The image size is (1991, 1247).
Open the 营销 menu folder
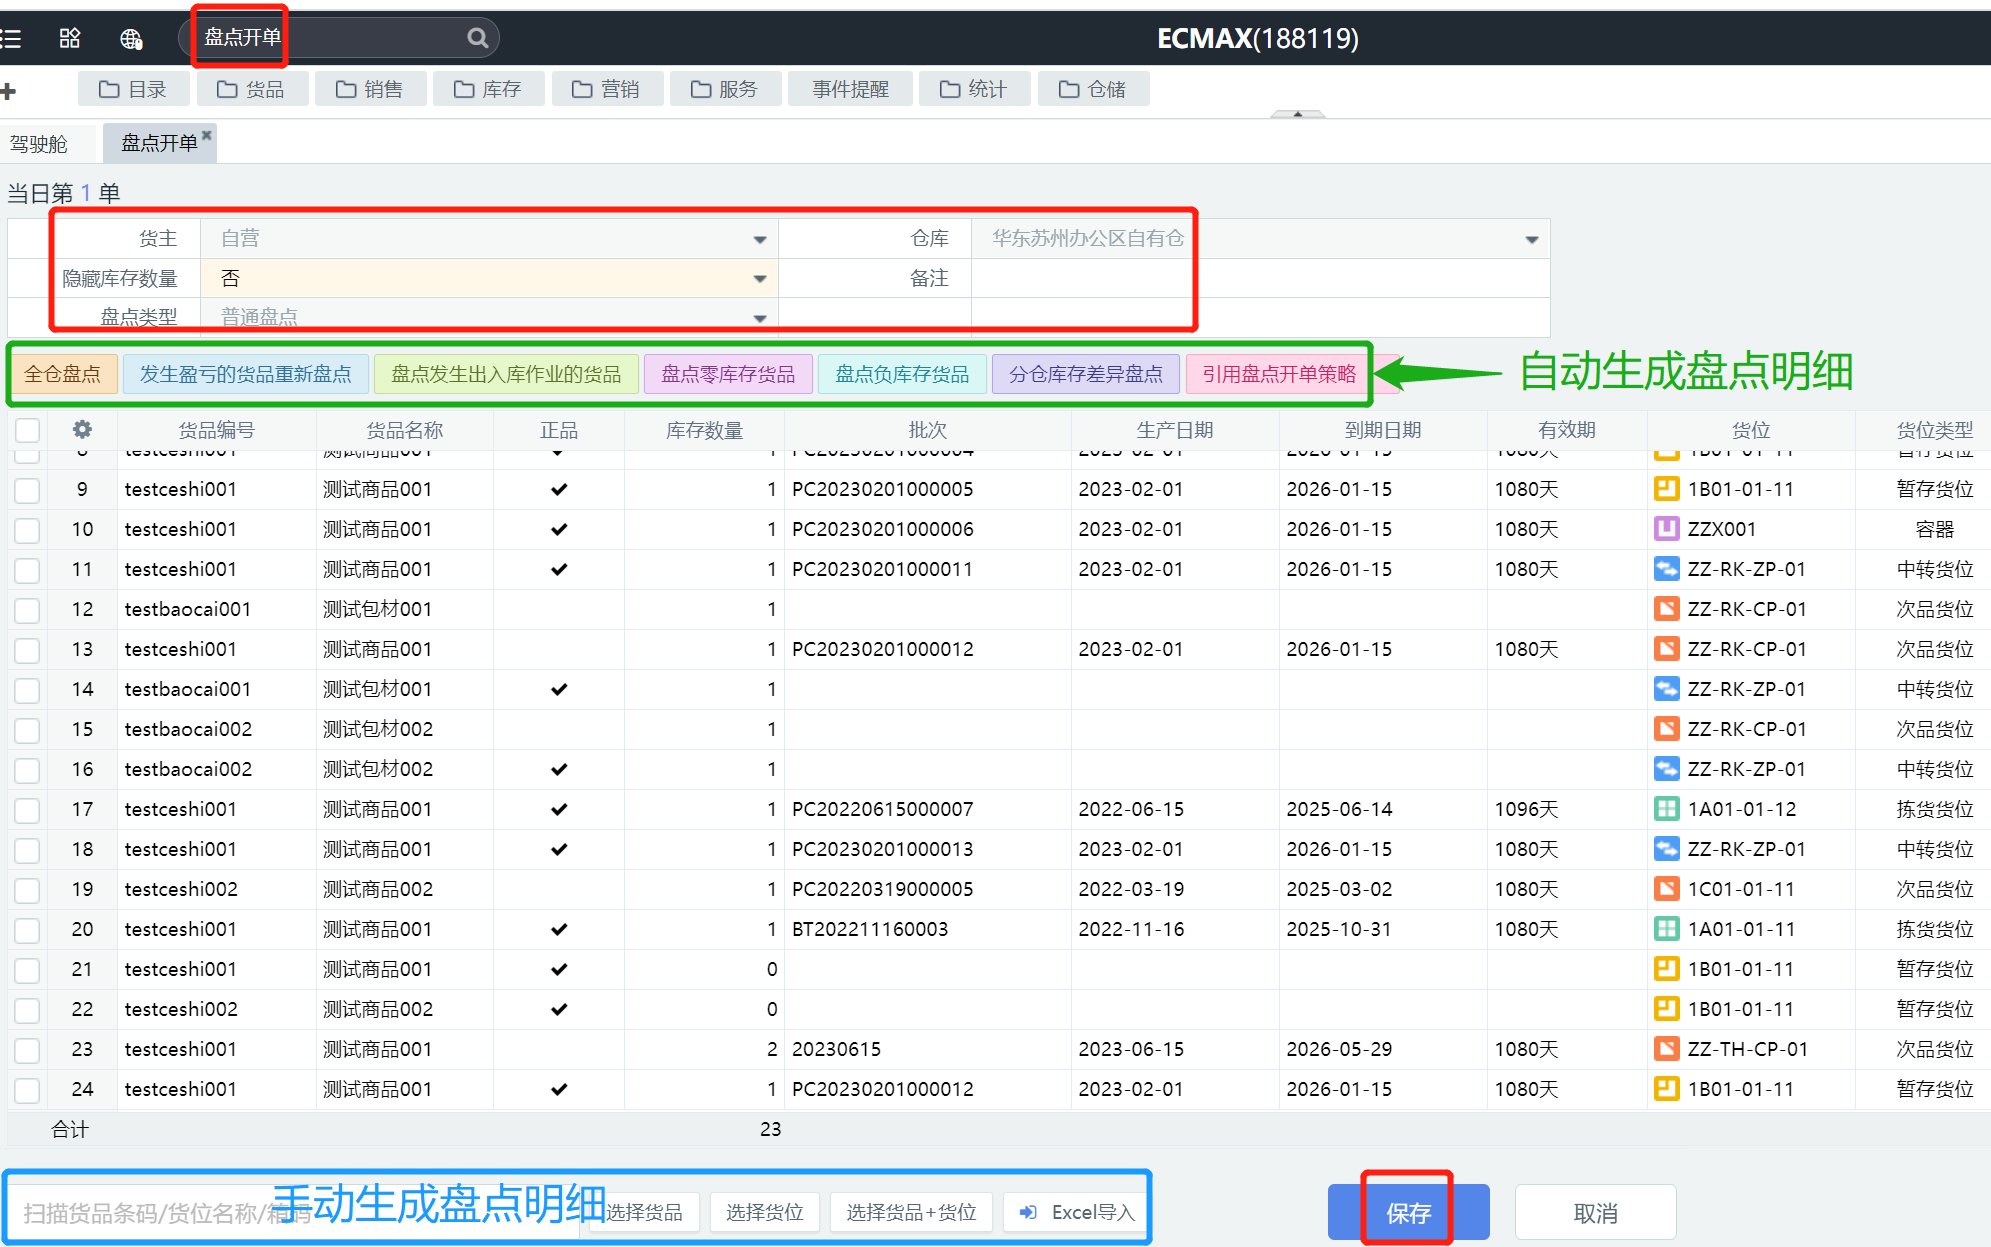coord(606,89)
